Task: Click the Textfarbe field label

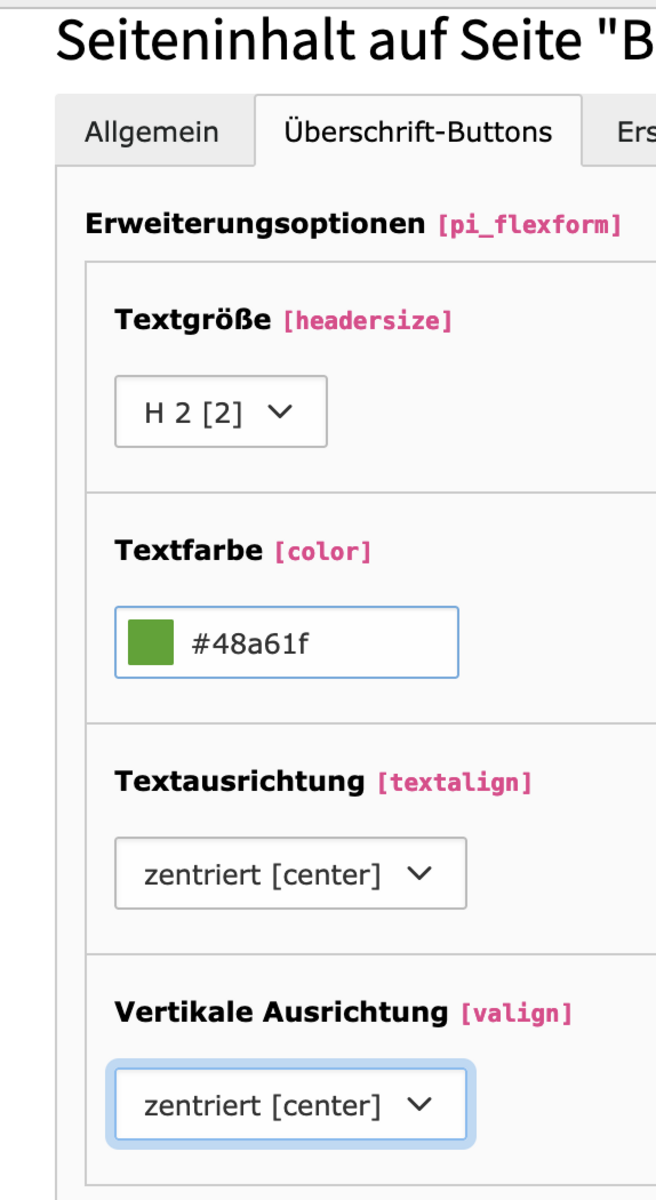Action: [x=189, y=550]
